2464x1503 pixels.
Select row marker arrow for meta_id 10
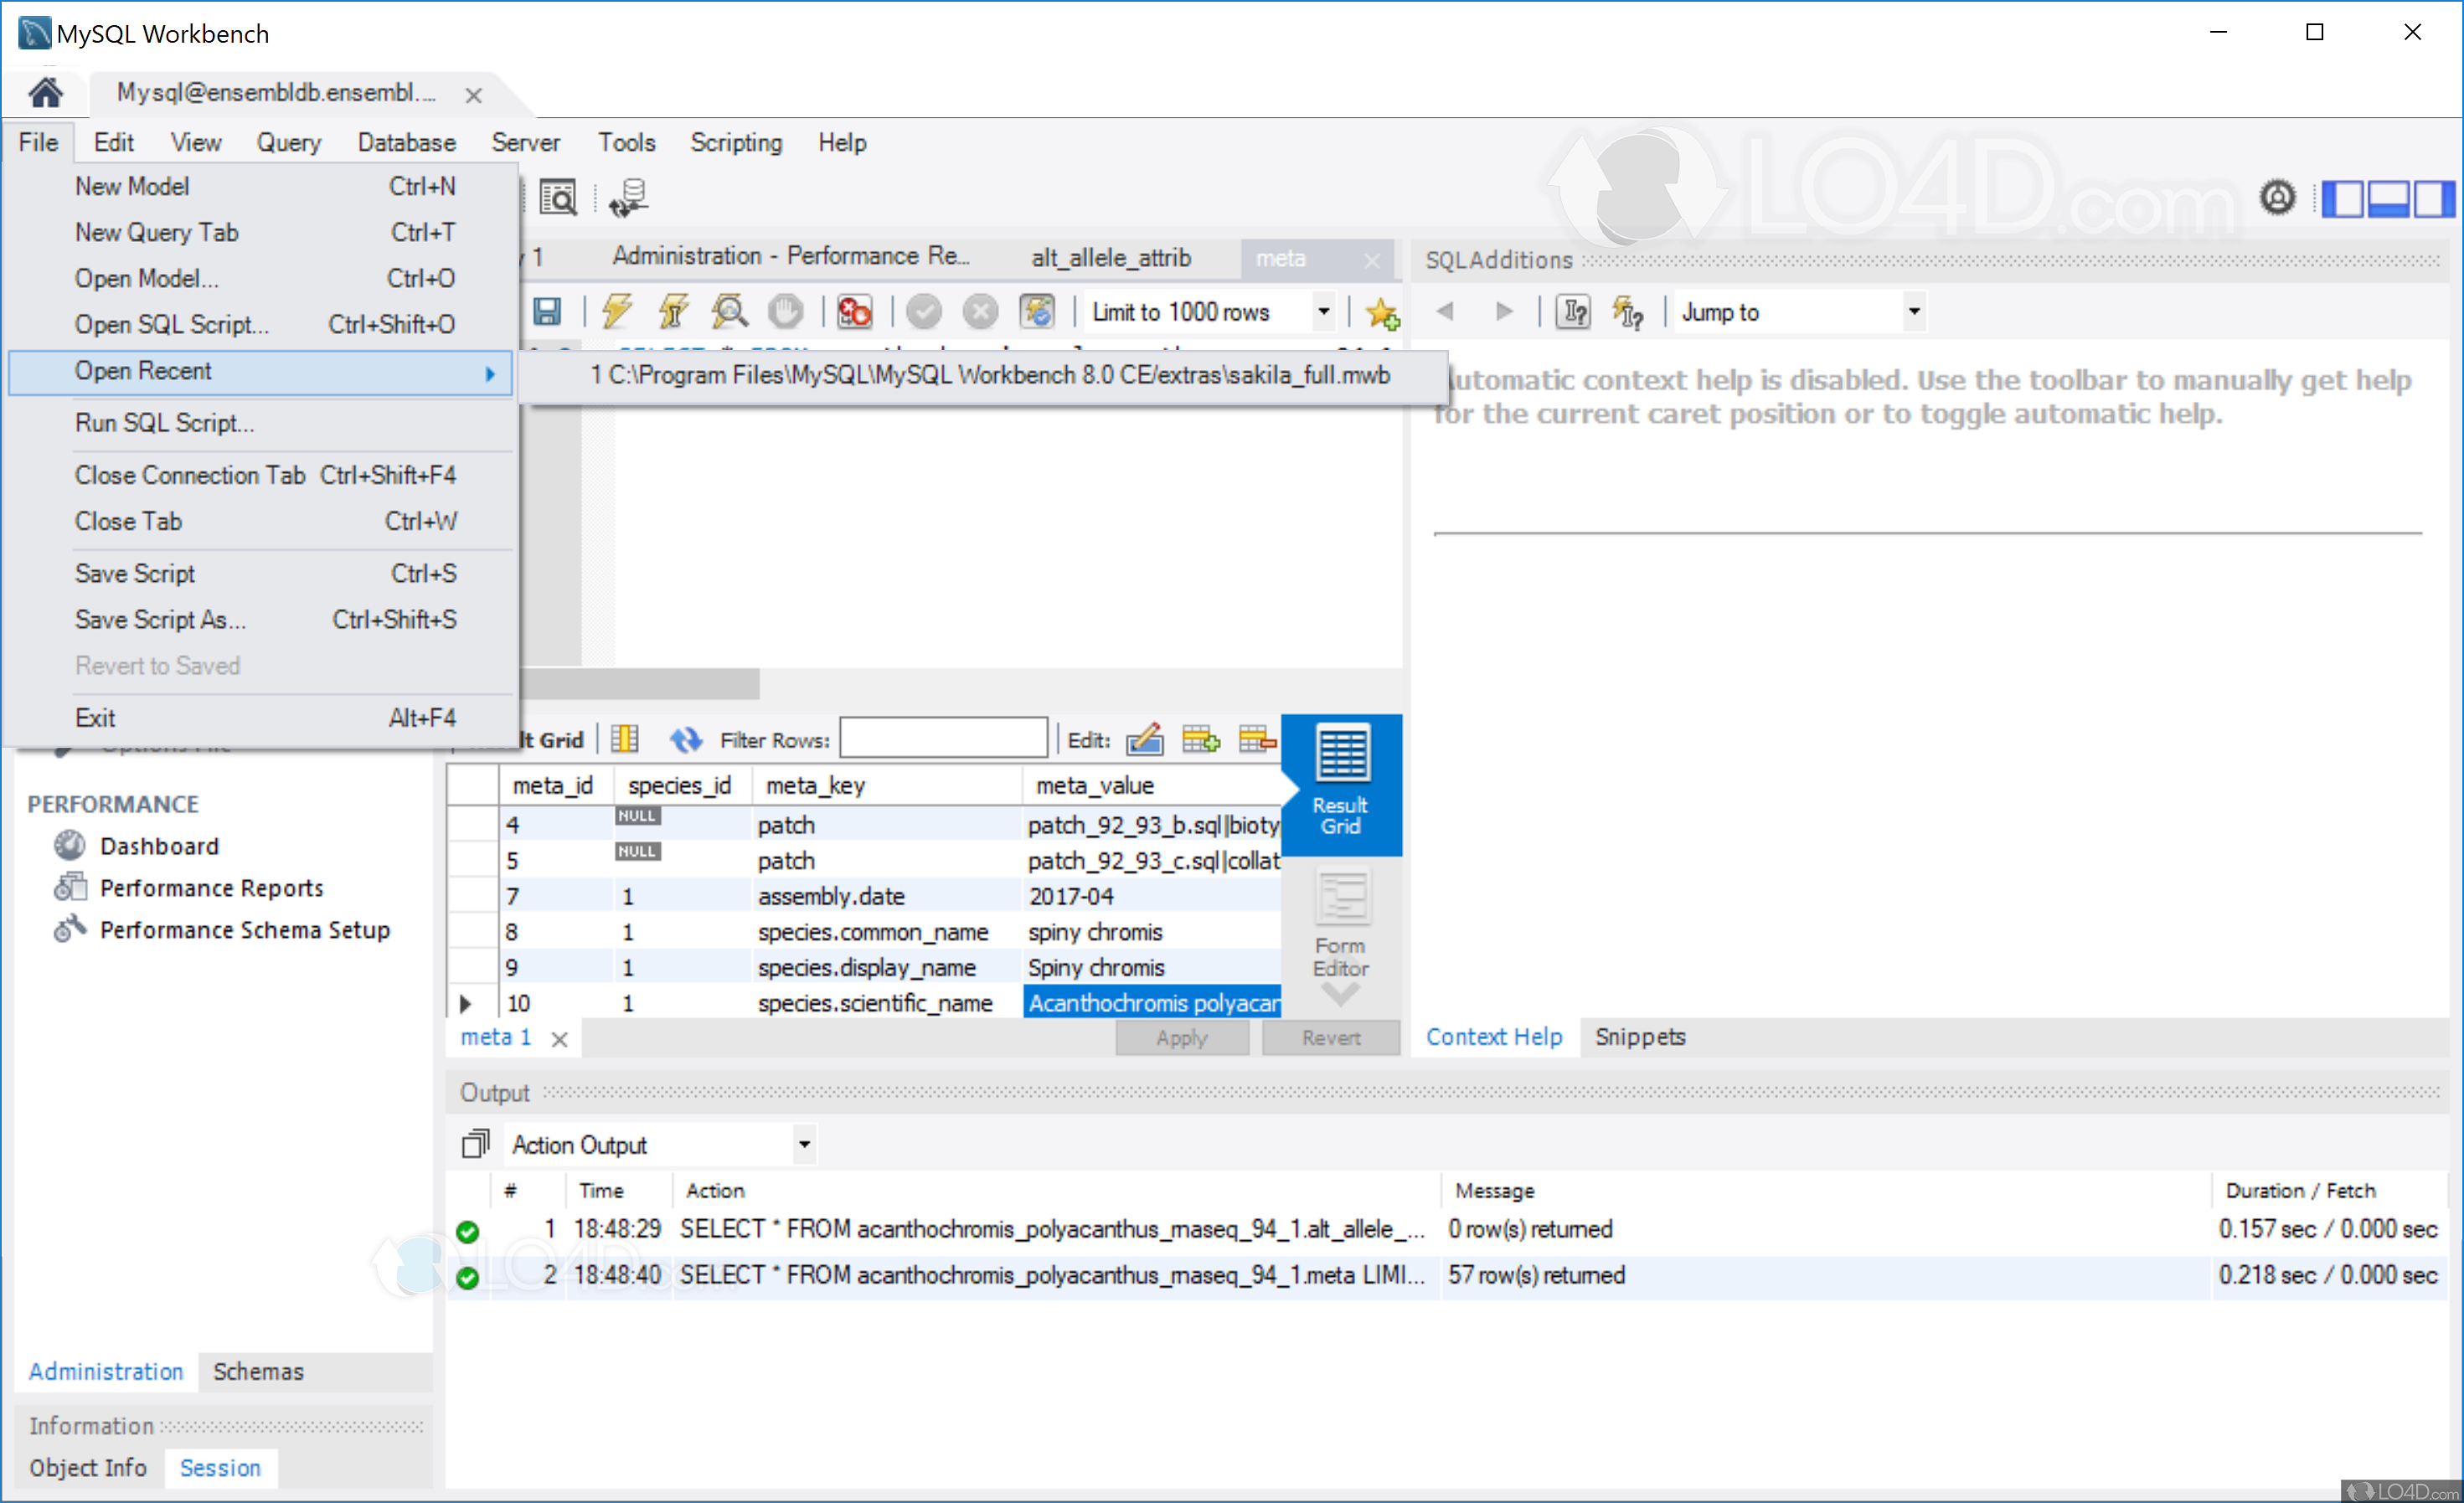pos(465,1003)
